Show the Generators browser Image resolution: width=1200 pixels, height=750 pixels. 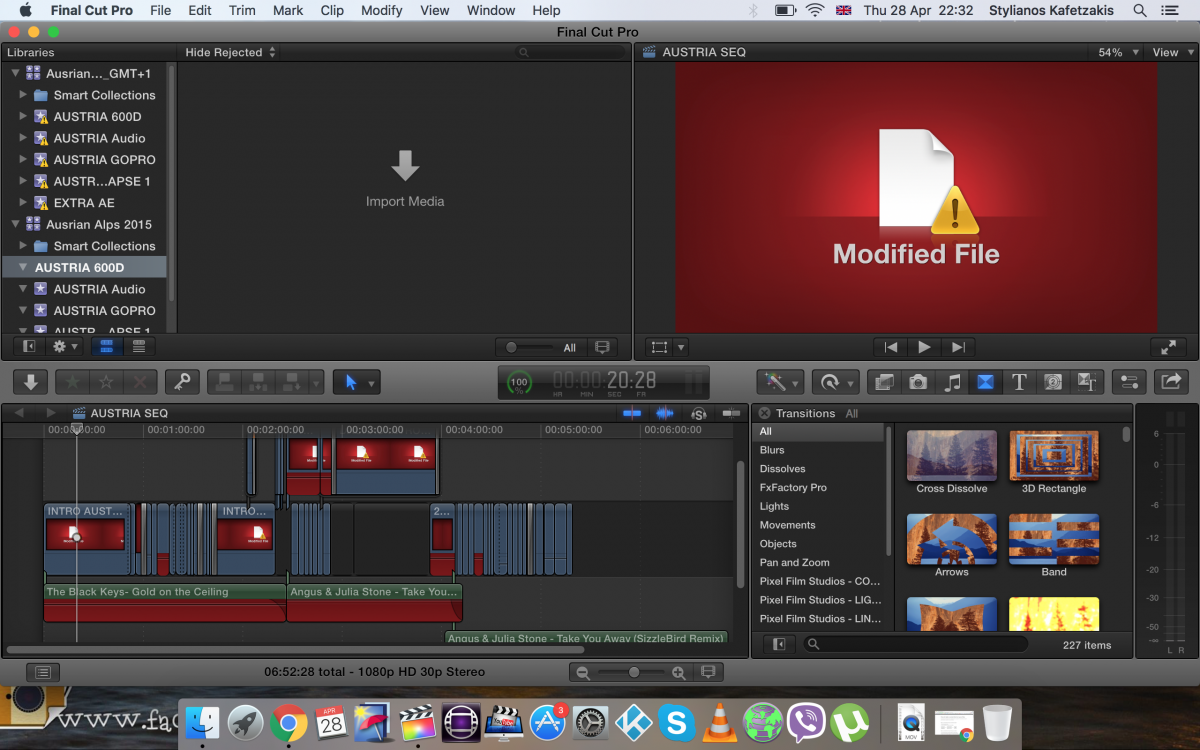(x=1052, y=381)
